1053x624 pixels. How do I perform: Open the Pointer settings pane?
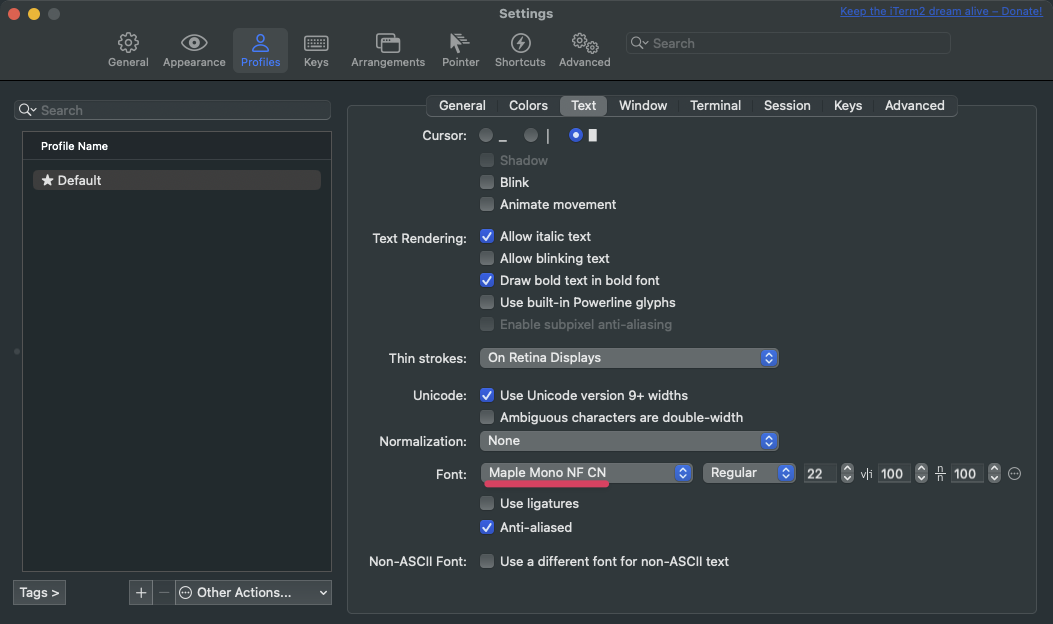click(460, 50)
